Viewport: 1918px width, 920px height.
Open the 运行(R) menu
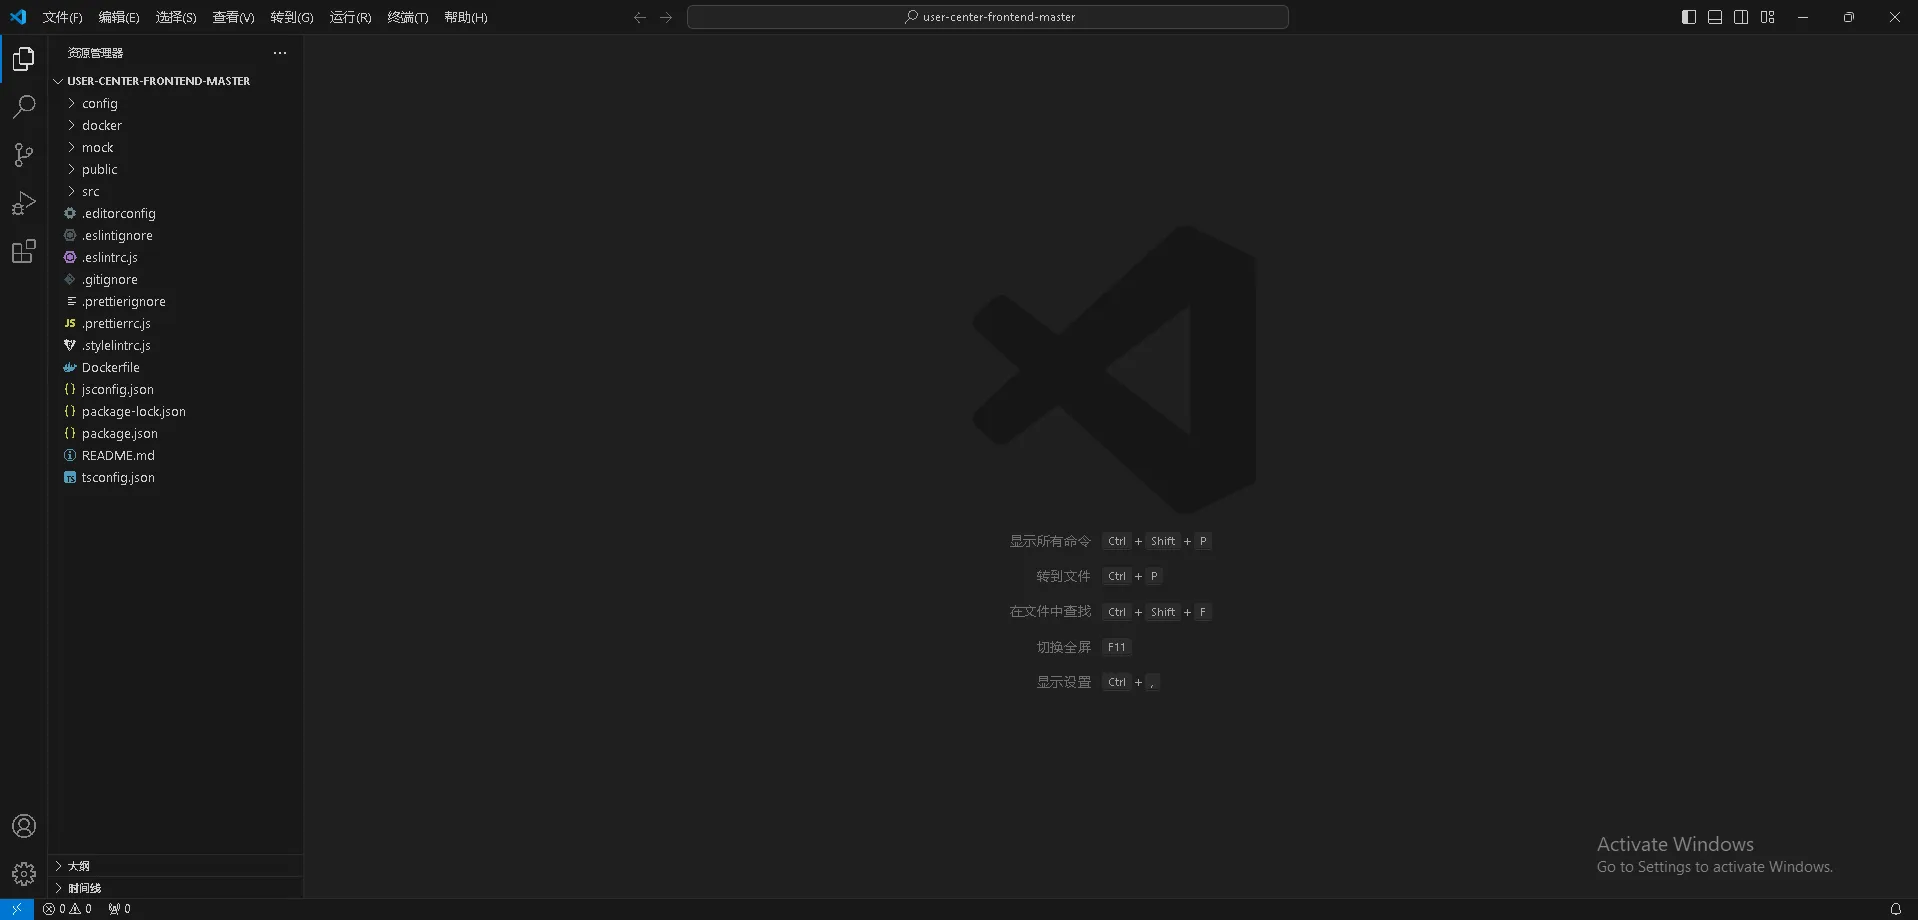(x=350, y=17)
